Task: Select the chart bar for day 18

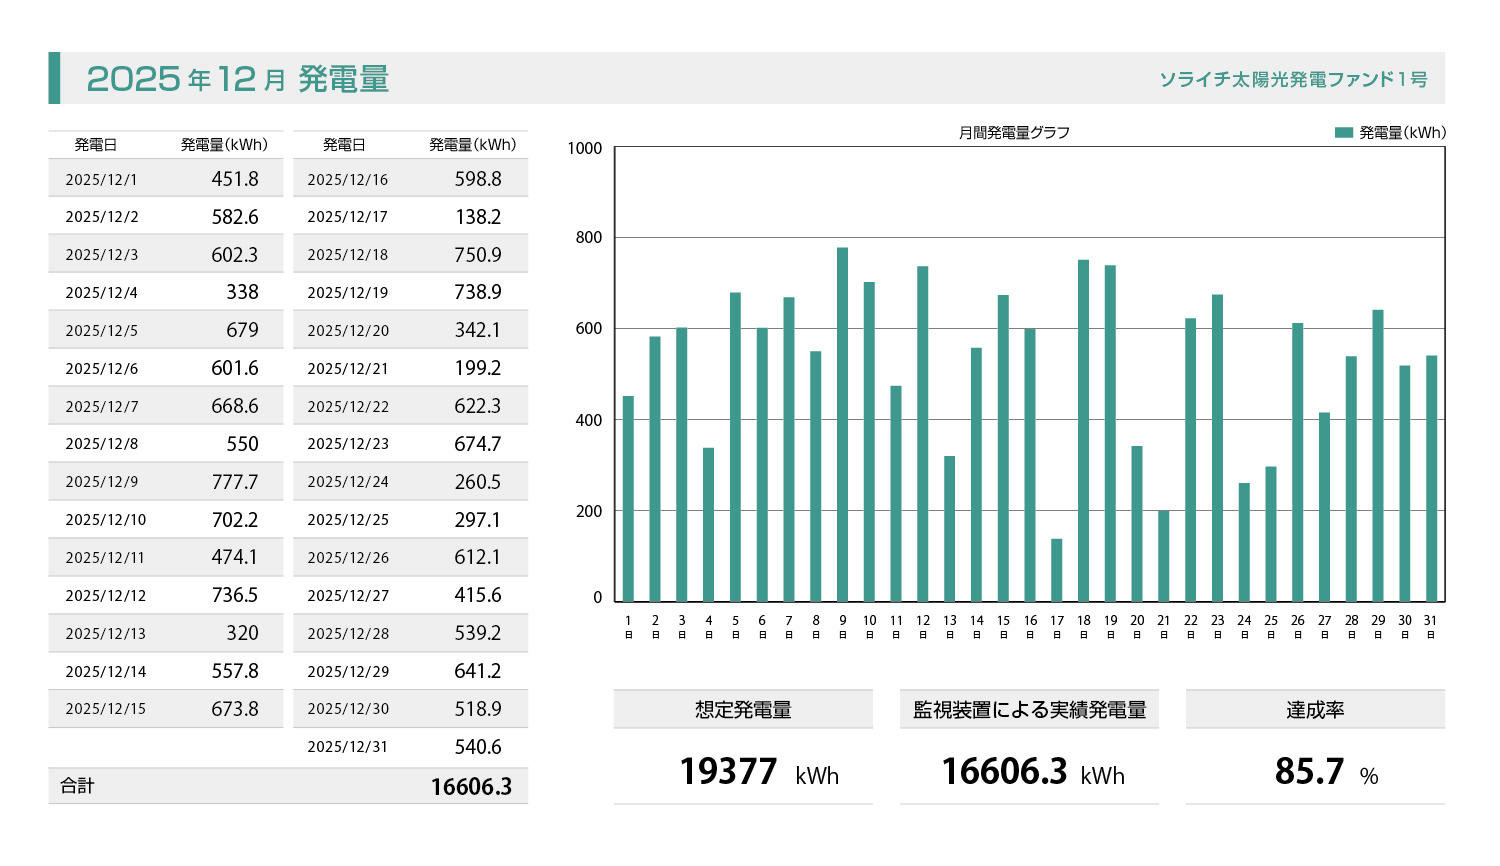Action: tap(1083, 431)
